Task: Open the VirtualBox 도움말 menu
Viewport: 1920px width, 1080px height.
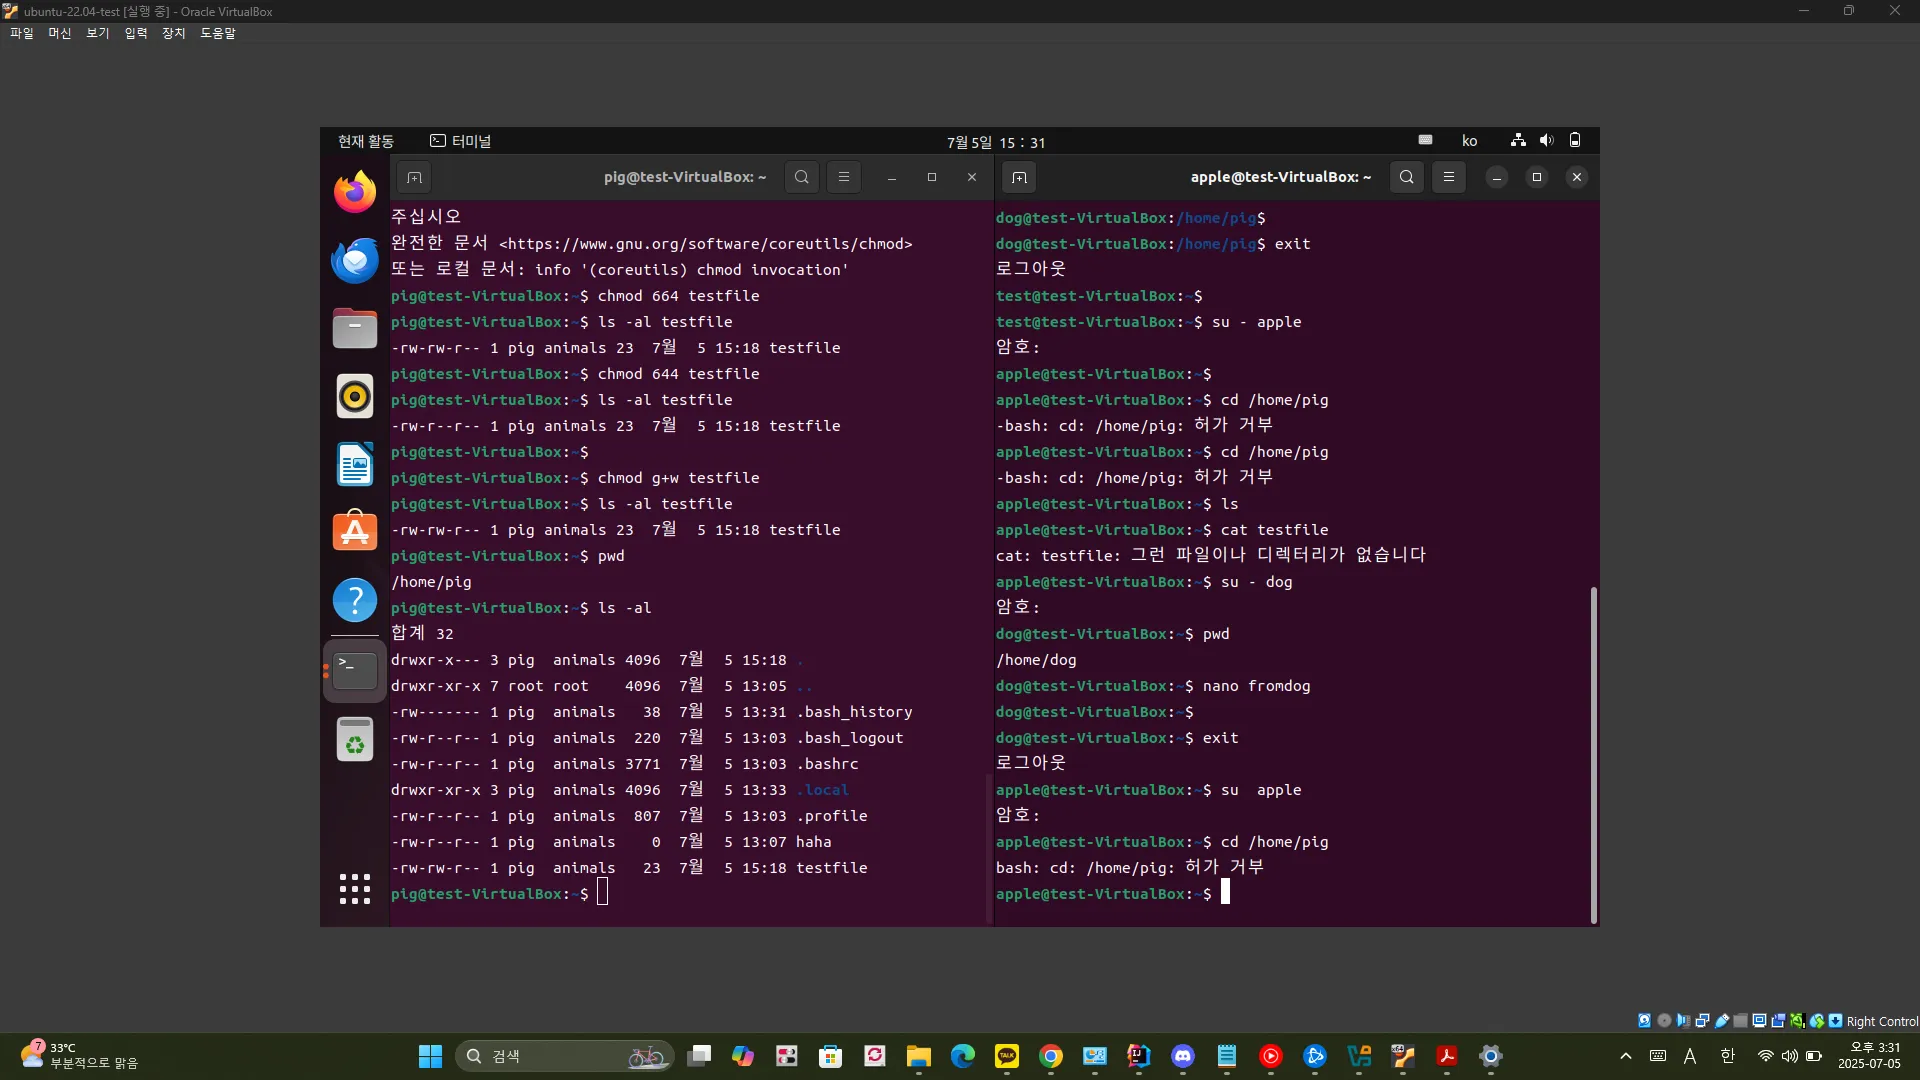Action: (x=218, y=33)
